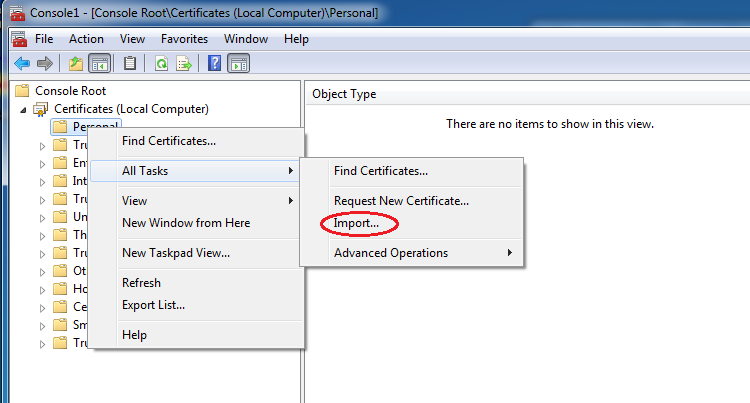The image size is (750, 403).
Task: Click the Refresh toolbar icon
Action: (x=161, y=63)
